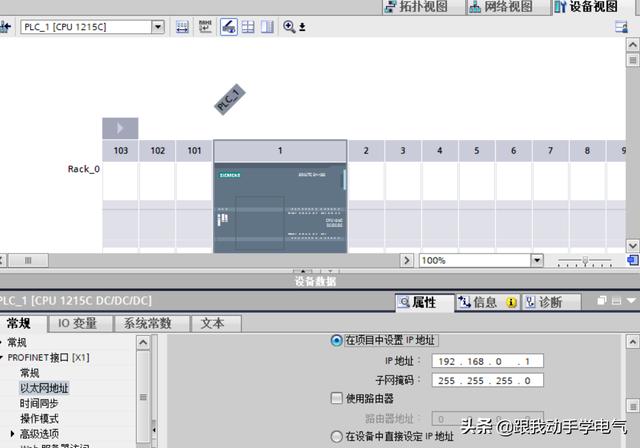Image resolution: width=640 pixels, height=448 pixels.
Task: Click the splitter expand arrows above 设备数据
Action: (316, 271)
